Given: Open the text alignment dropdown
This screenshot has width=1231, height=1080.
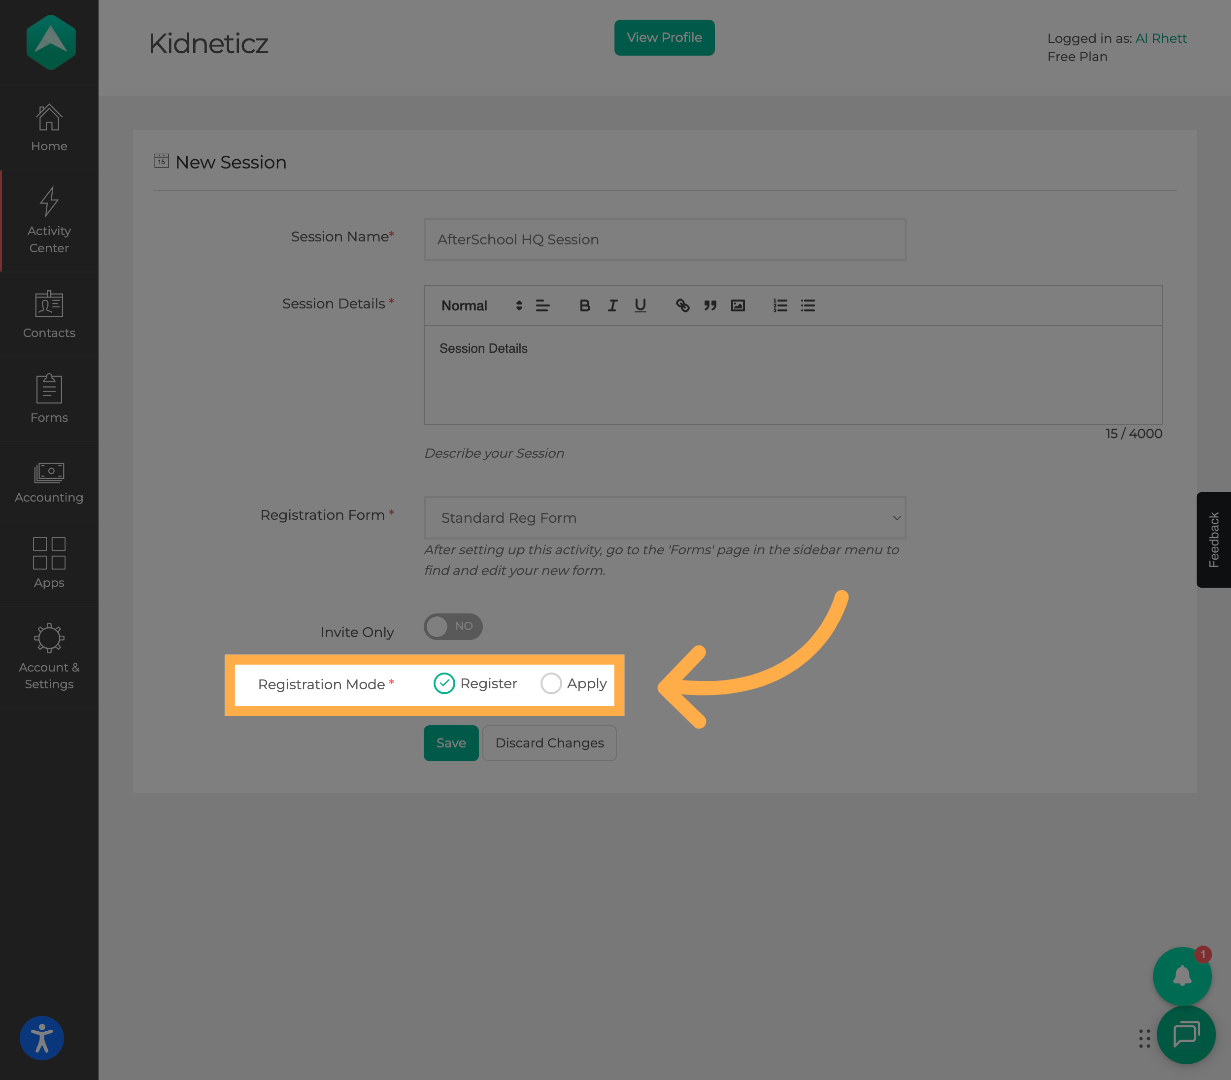Looking at the screenshot, I should (x=542, y=305).
